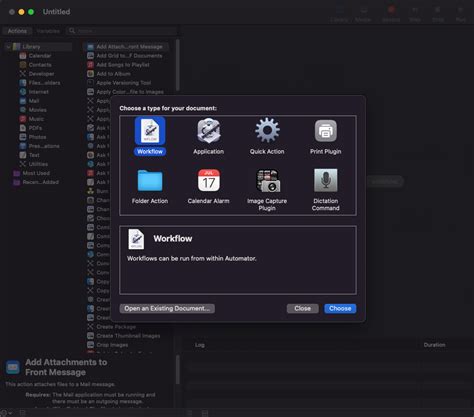Click the Log column header
Viewport: 474px width, 417px height.
click(x=200, y=345)
